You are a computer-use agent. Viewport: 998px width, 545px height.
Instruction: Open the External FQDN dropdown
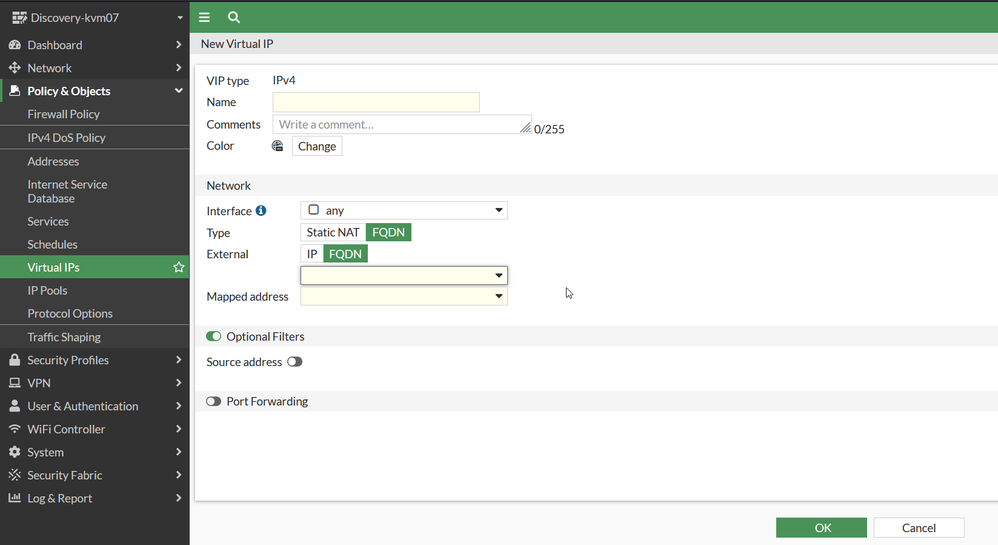404,276
